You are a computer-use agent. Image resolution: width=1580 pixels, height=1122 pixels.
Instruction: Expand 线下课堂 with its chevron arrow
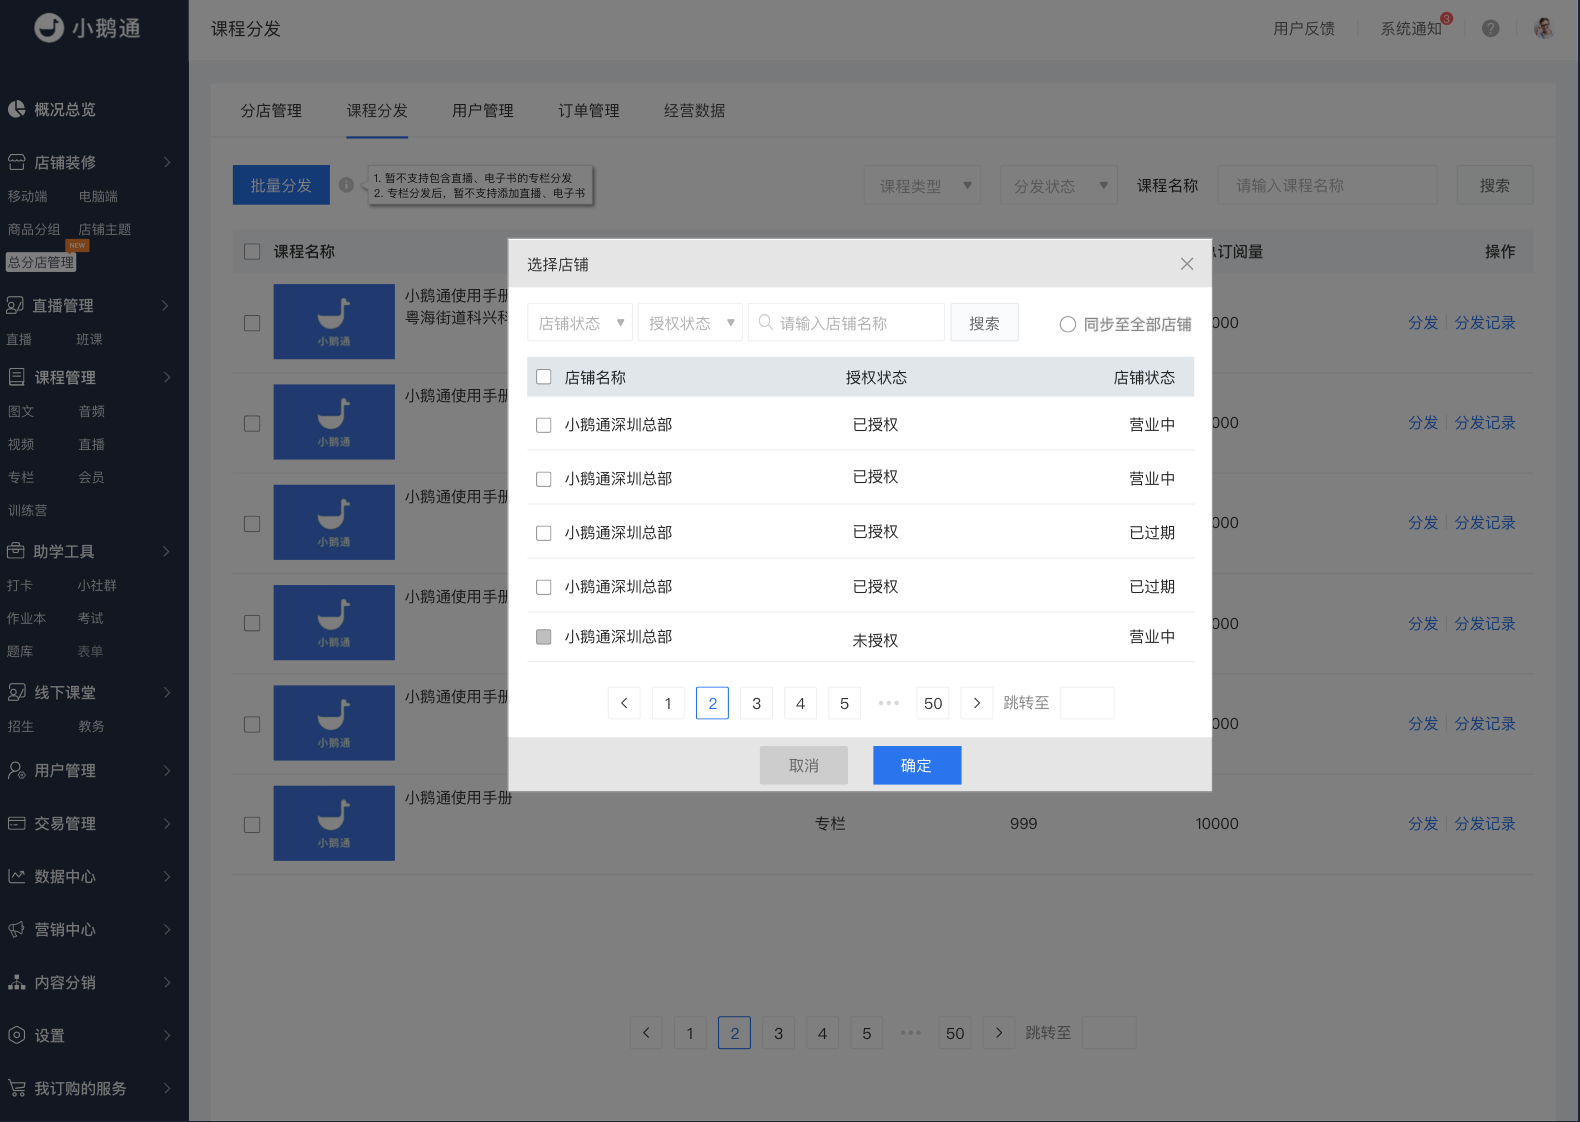pos(167,692)
